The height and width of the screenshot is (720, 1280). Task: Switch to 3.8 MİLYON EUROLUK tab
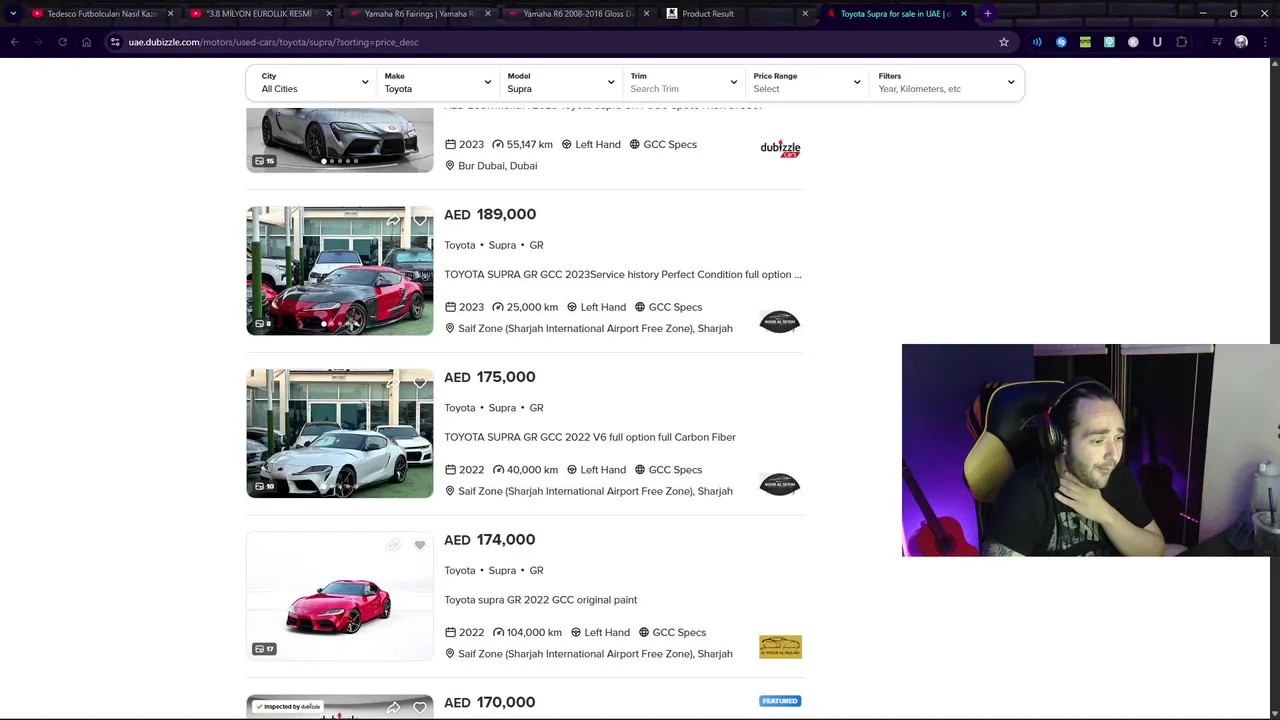(x=260, y=14)
